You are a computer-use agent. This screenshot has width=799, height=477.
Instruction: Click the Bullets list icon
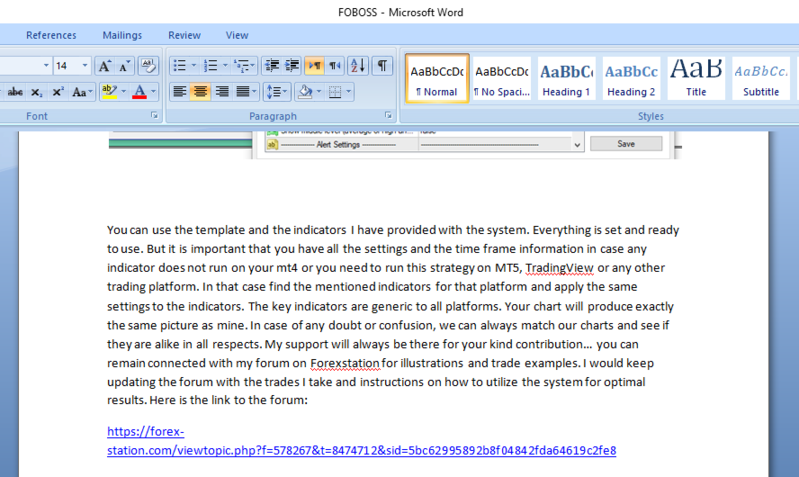pyautogui.click(x=180, y=66)
